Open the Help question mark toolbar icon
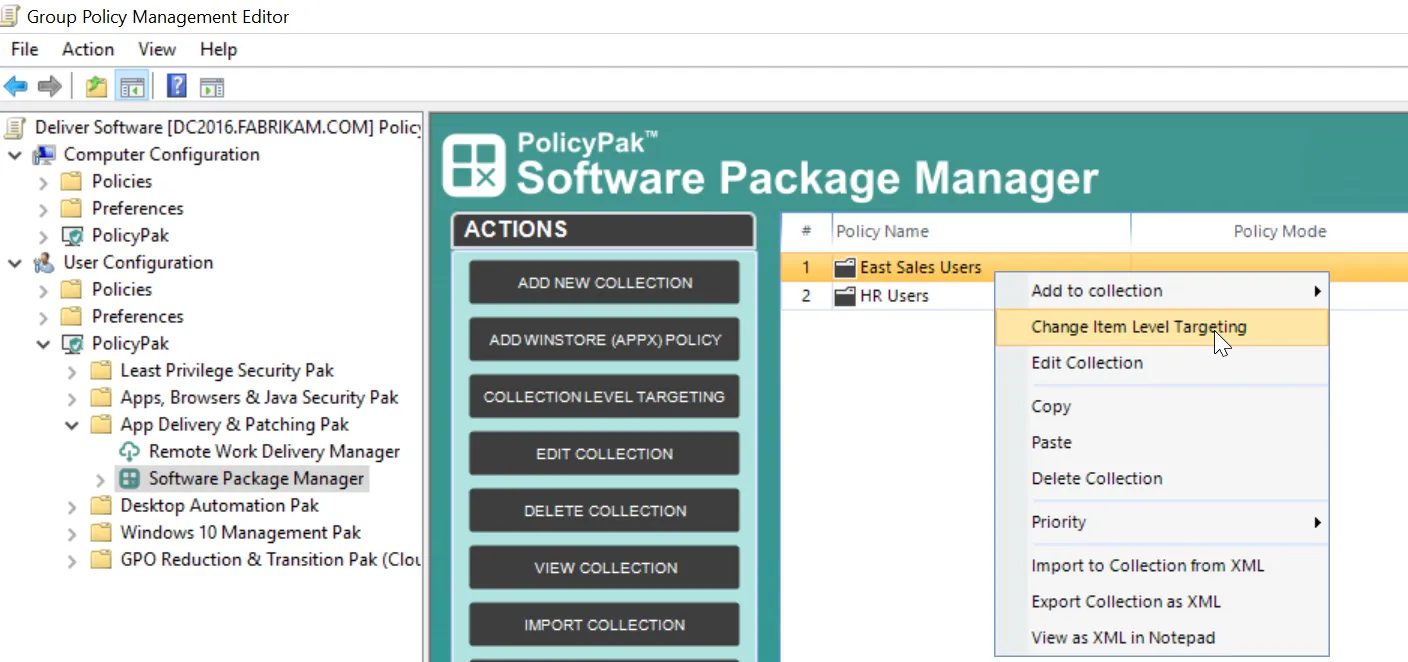Image resolution: width=1408 pixels, height=662 pixels. click(176, 86)
